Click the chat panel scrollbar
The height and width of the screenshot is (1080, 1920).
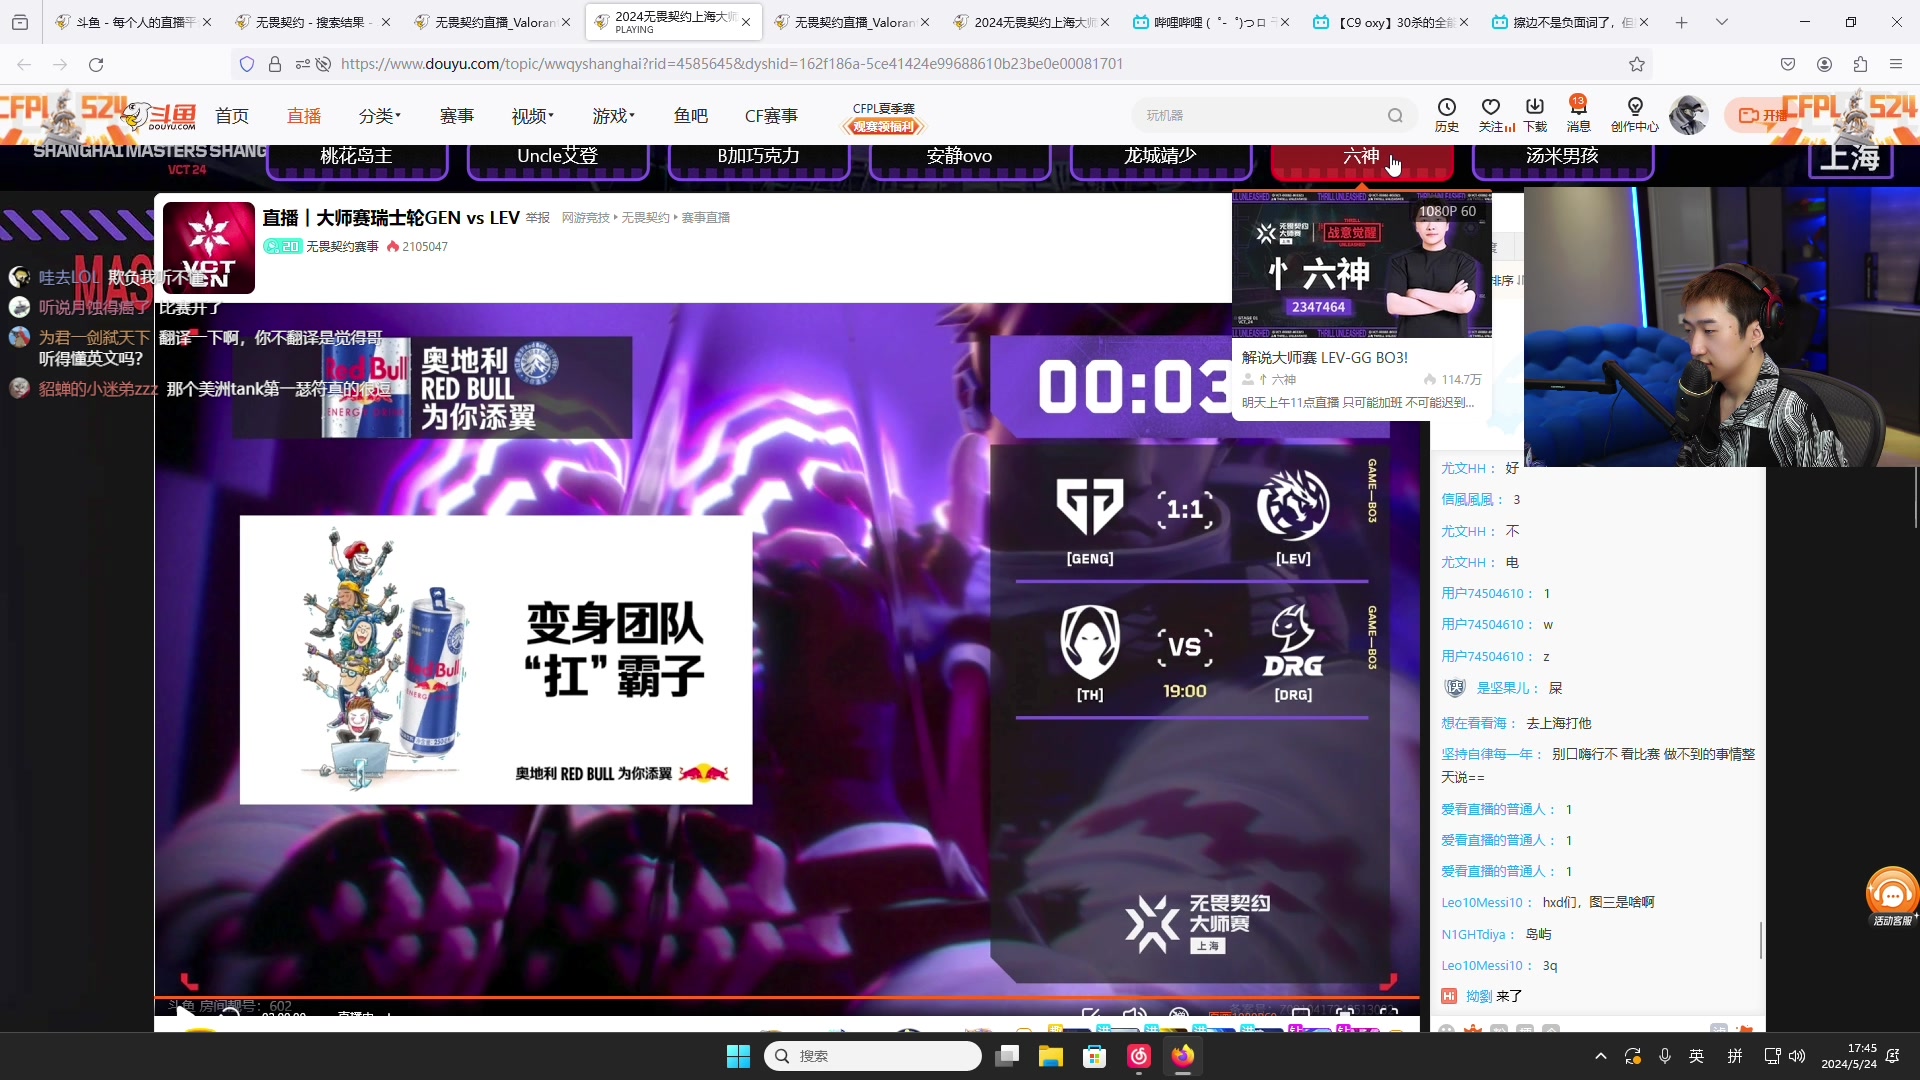click(x=1761, y=940)
